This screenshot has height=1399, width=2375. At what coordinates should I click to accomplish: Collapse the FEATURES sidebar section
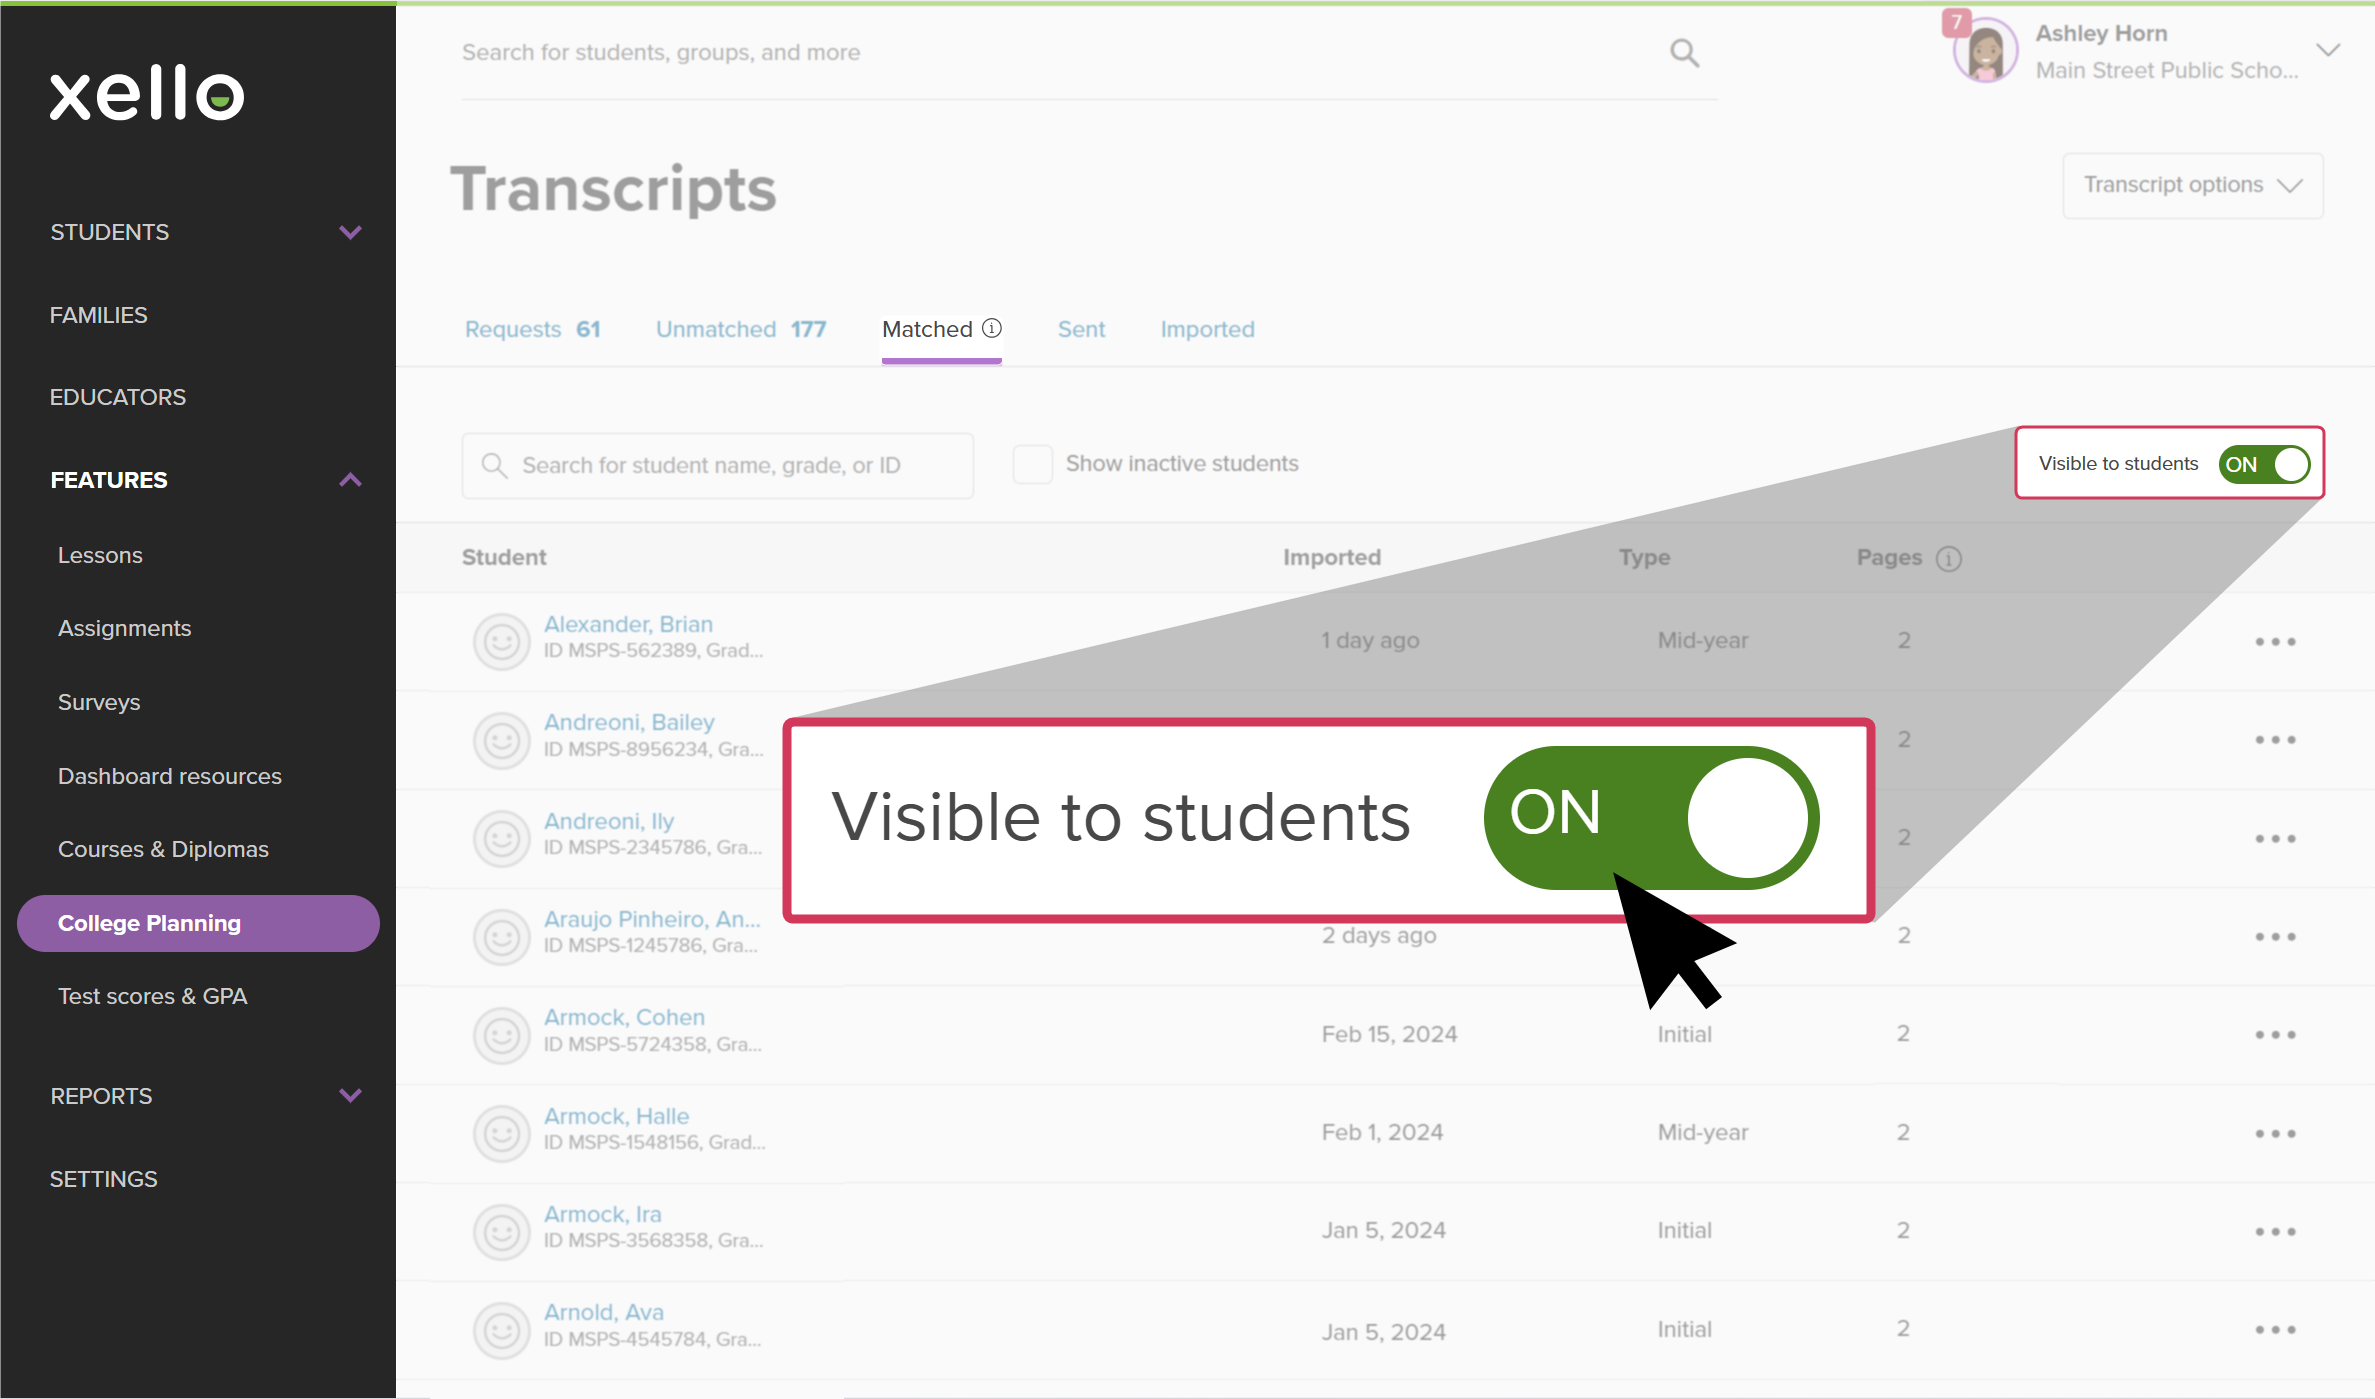[350, 480]
